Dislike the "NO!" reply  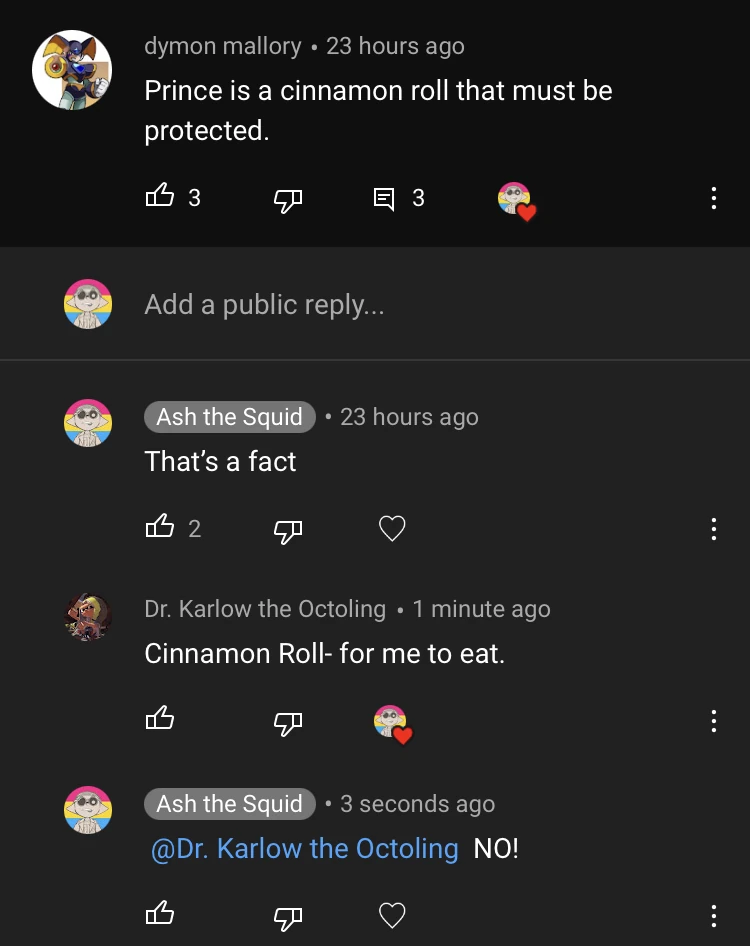click(288, 915)
